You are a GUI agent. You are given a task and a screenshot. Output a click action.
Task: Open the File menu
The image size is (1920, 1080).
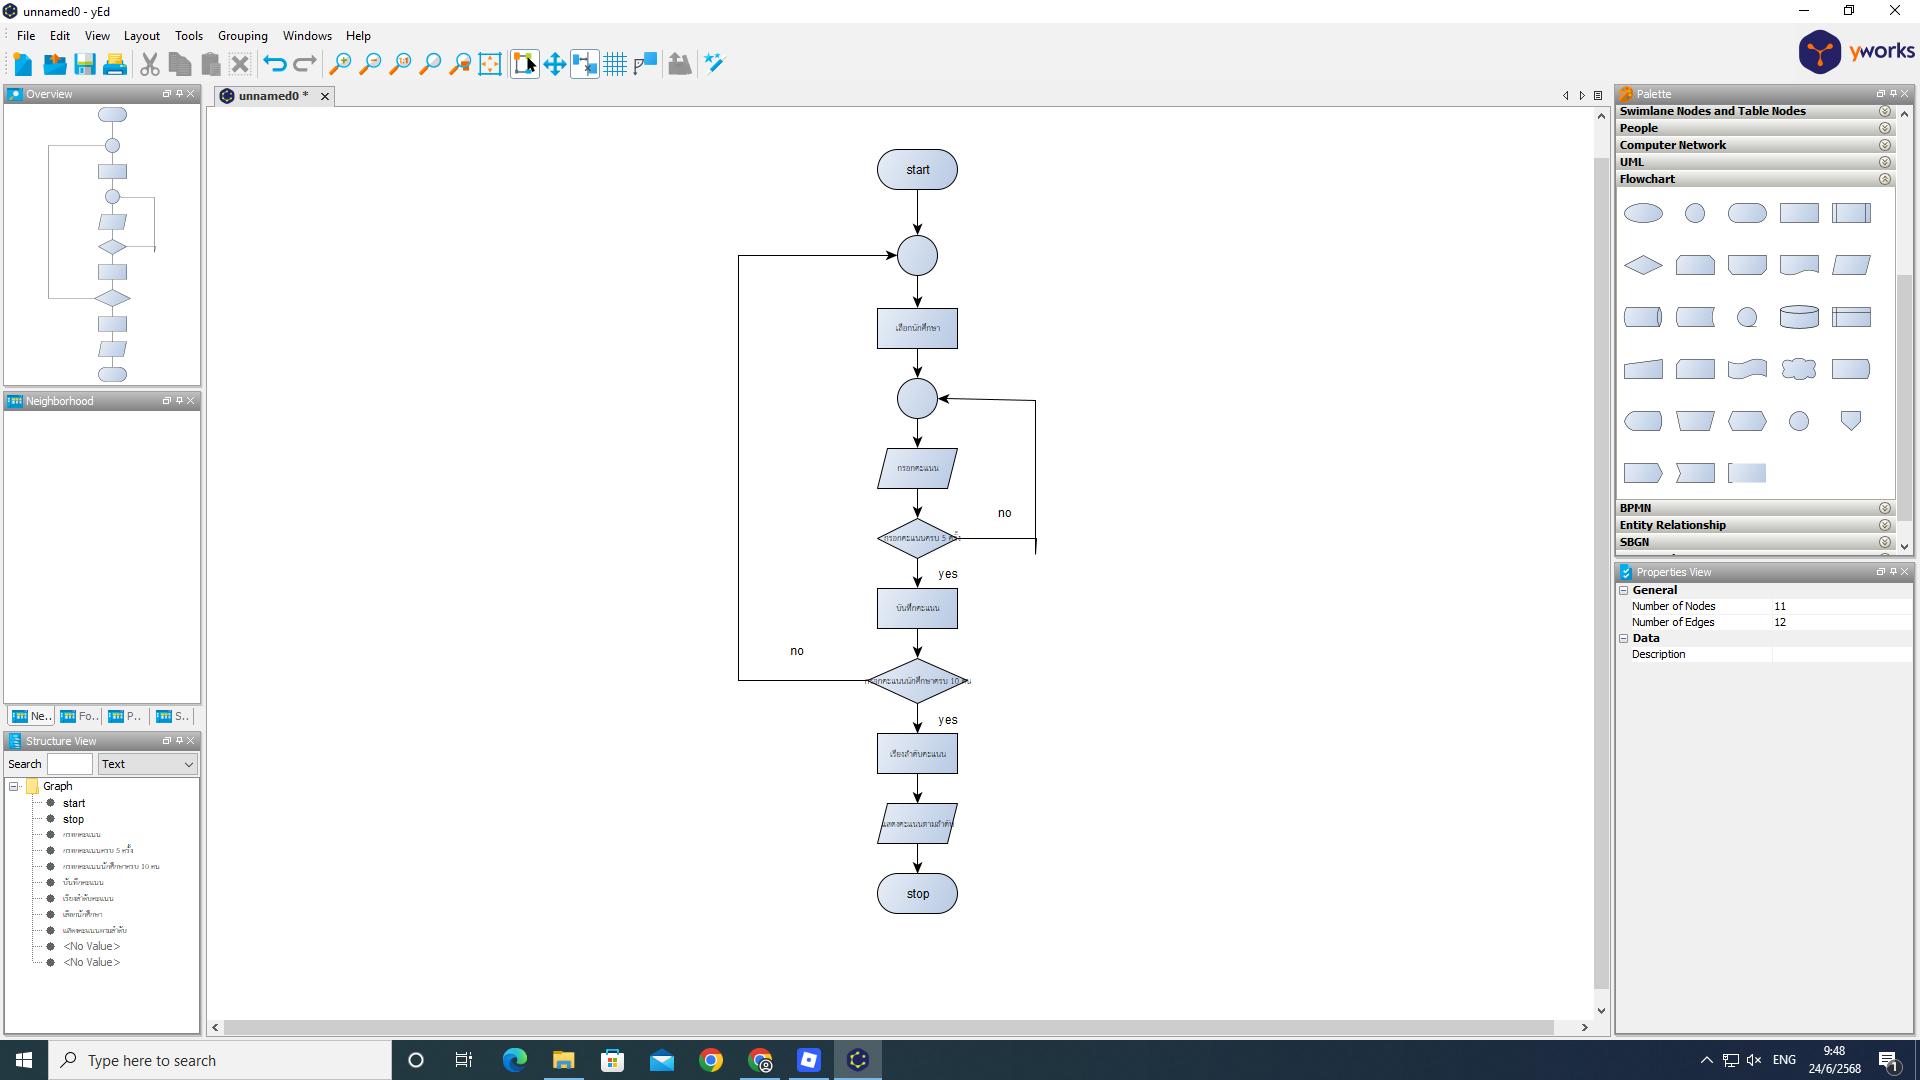pos(26,36)
